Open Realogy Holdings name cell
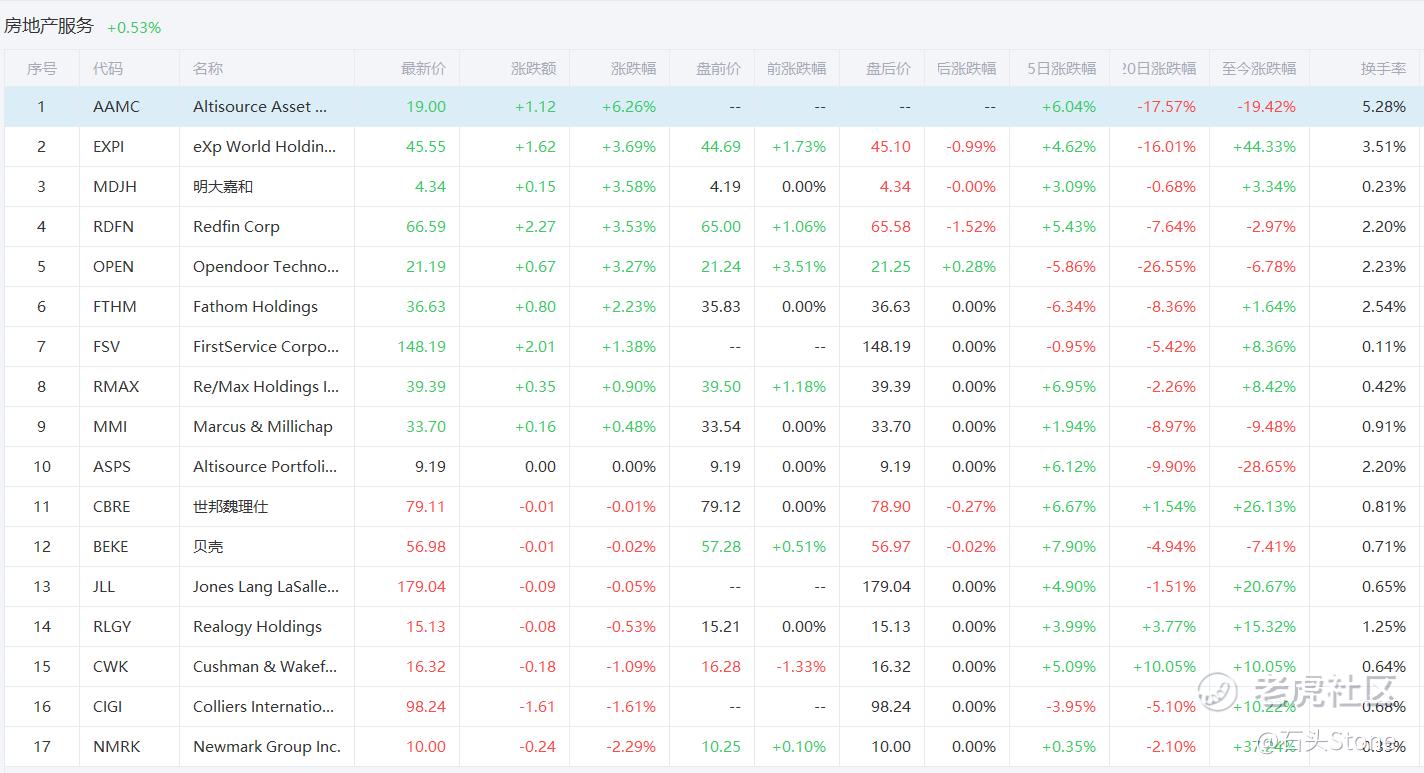Screen dimensions: 1424x773 pyautogui.click(x=257, y=627)
